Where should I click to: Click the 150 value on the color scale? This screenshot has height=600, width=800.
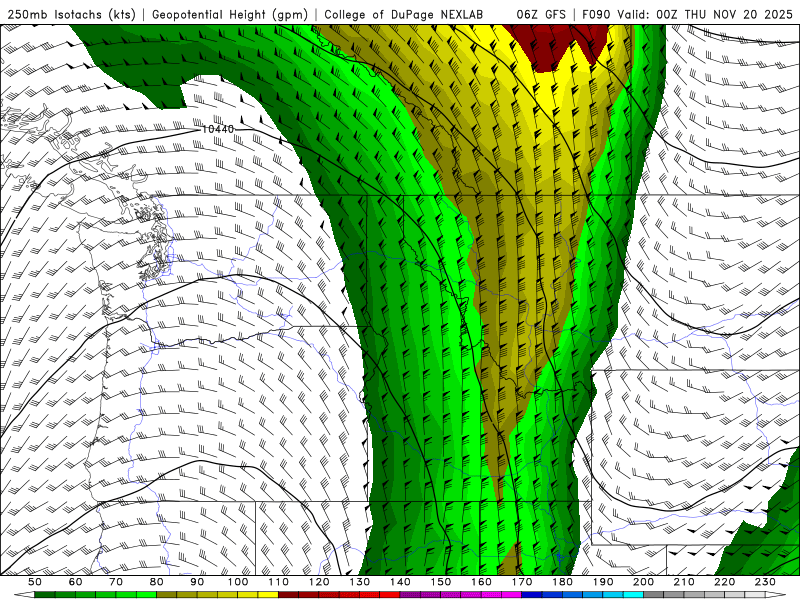click(440, 582)
